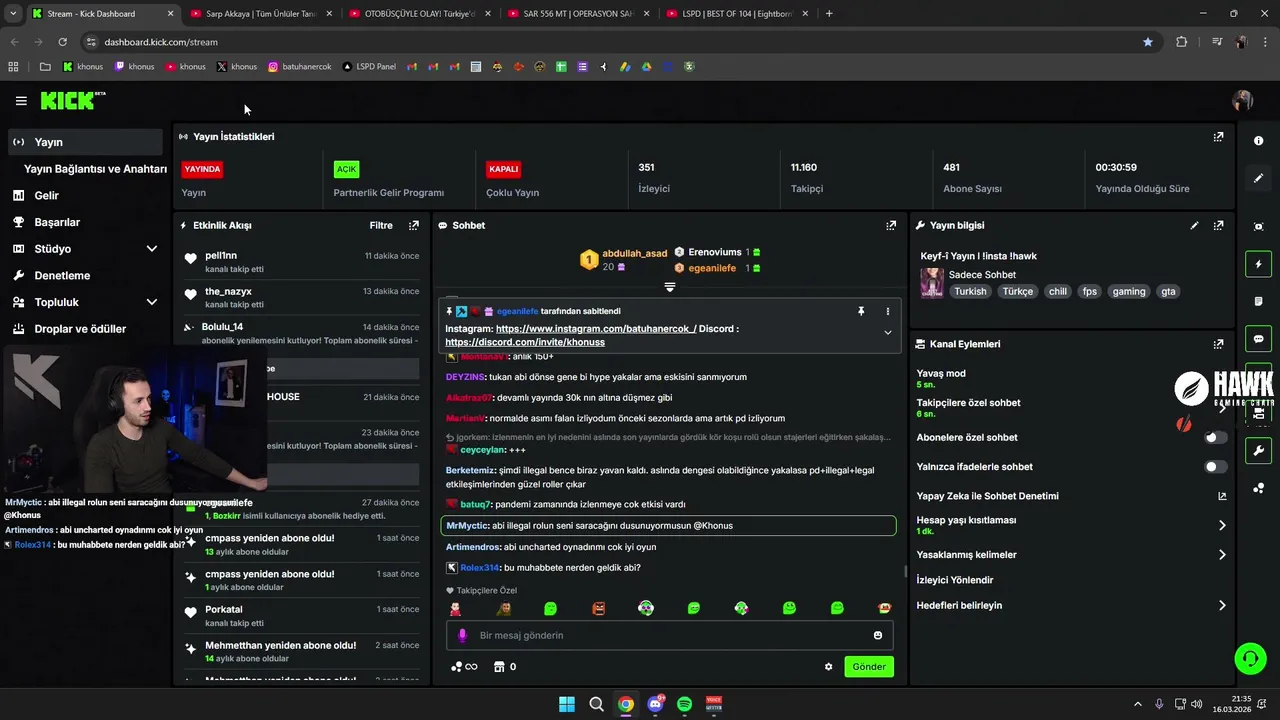Unpin the pinned chat message
Viewport: 1280px width, 720px height.
pos(861,311)
